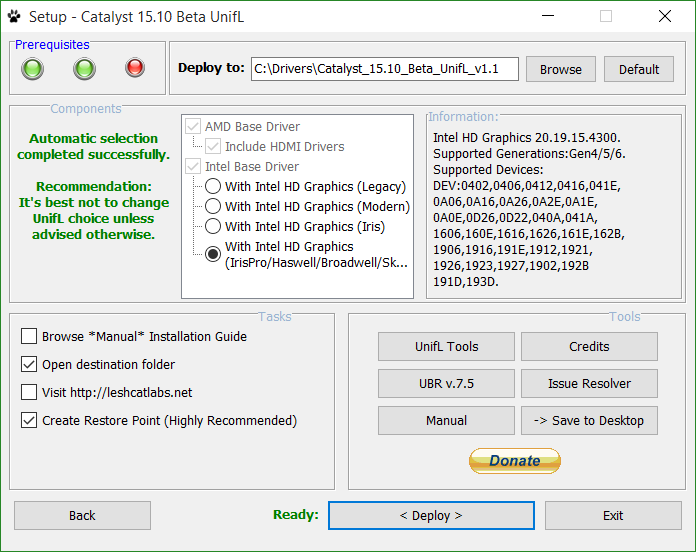Click the 'Ready:' status label
The width and height of the screenshot is (696, 552).
[x=296, y=515]
